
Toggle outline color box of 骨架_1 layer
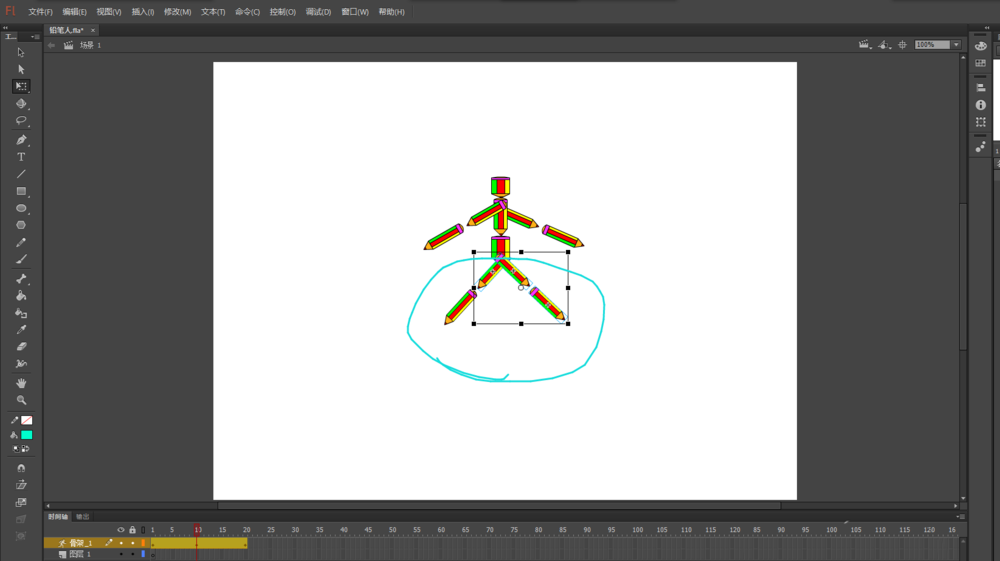143,543
